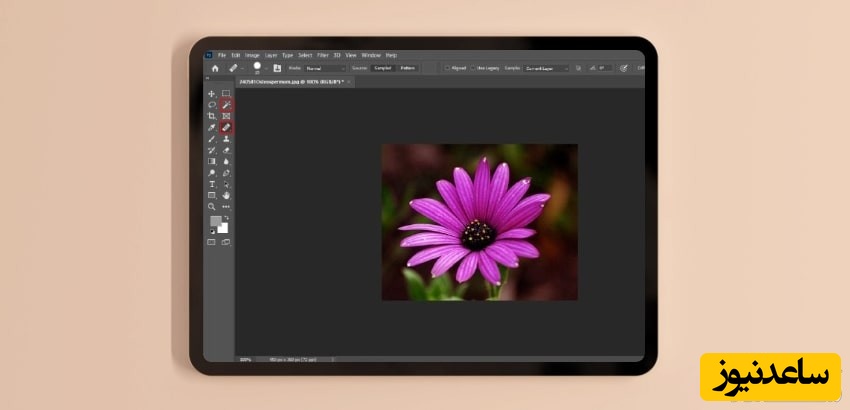Viewport: 850px width, 410px height.
Task: Select the Magic Wand tool
Action: click(226, 105)
